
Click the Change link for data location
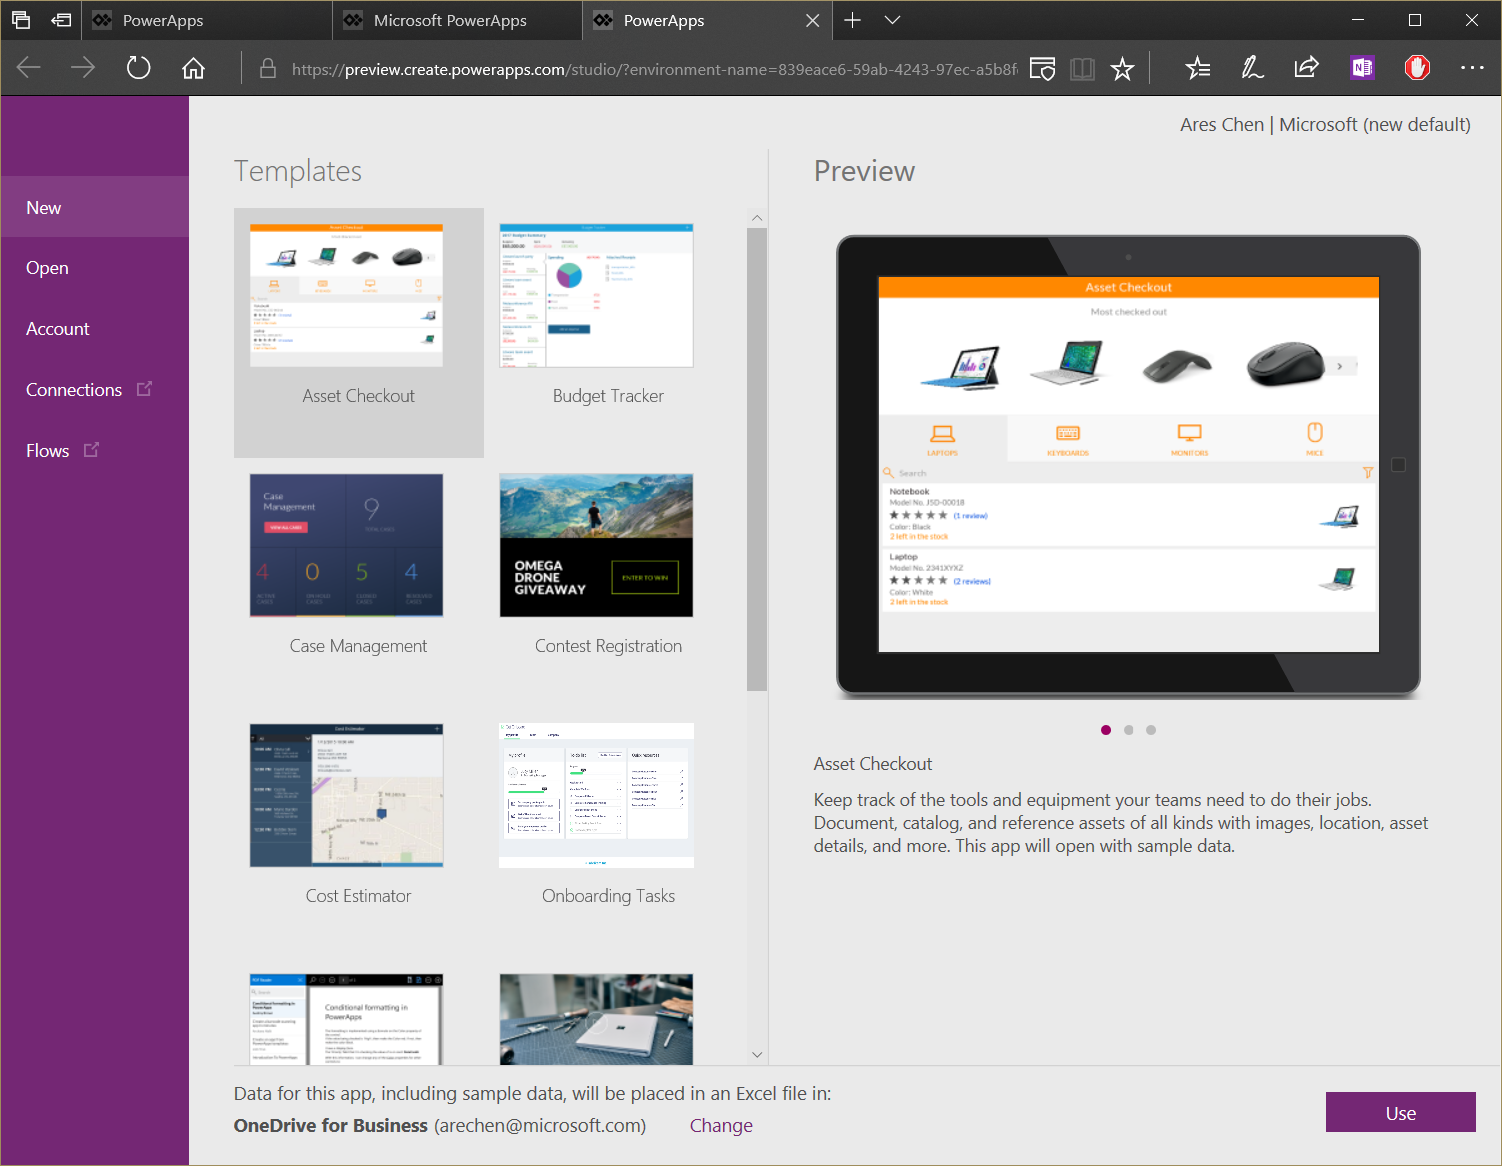click(721, 1125)
